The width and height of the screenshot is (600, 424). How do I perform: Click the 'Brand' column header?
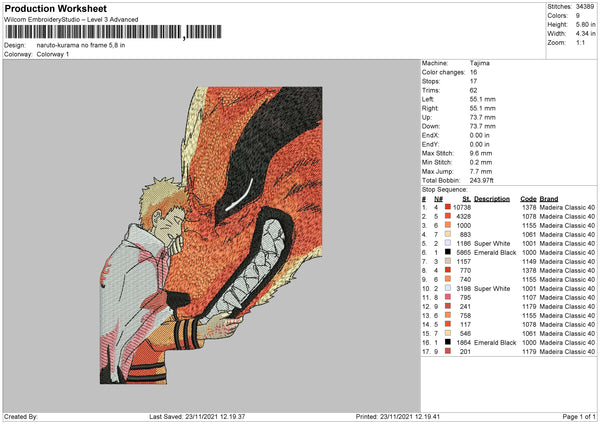pos(549,199)
